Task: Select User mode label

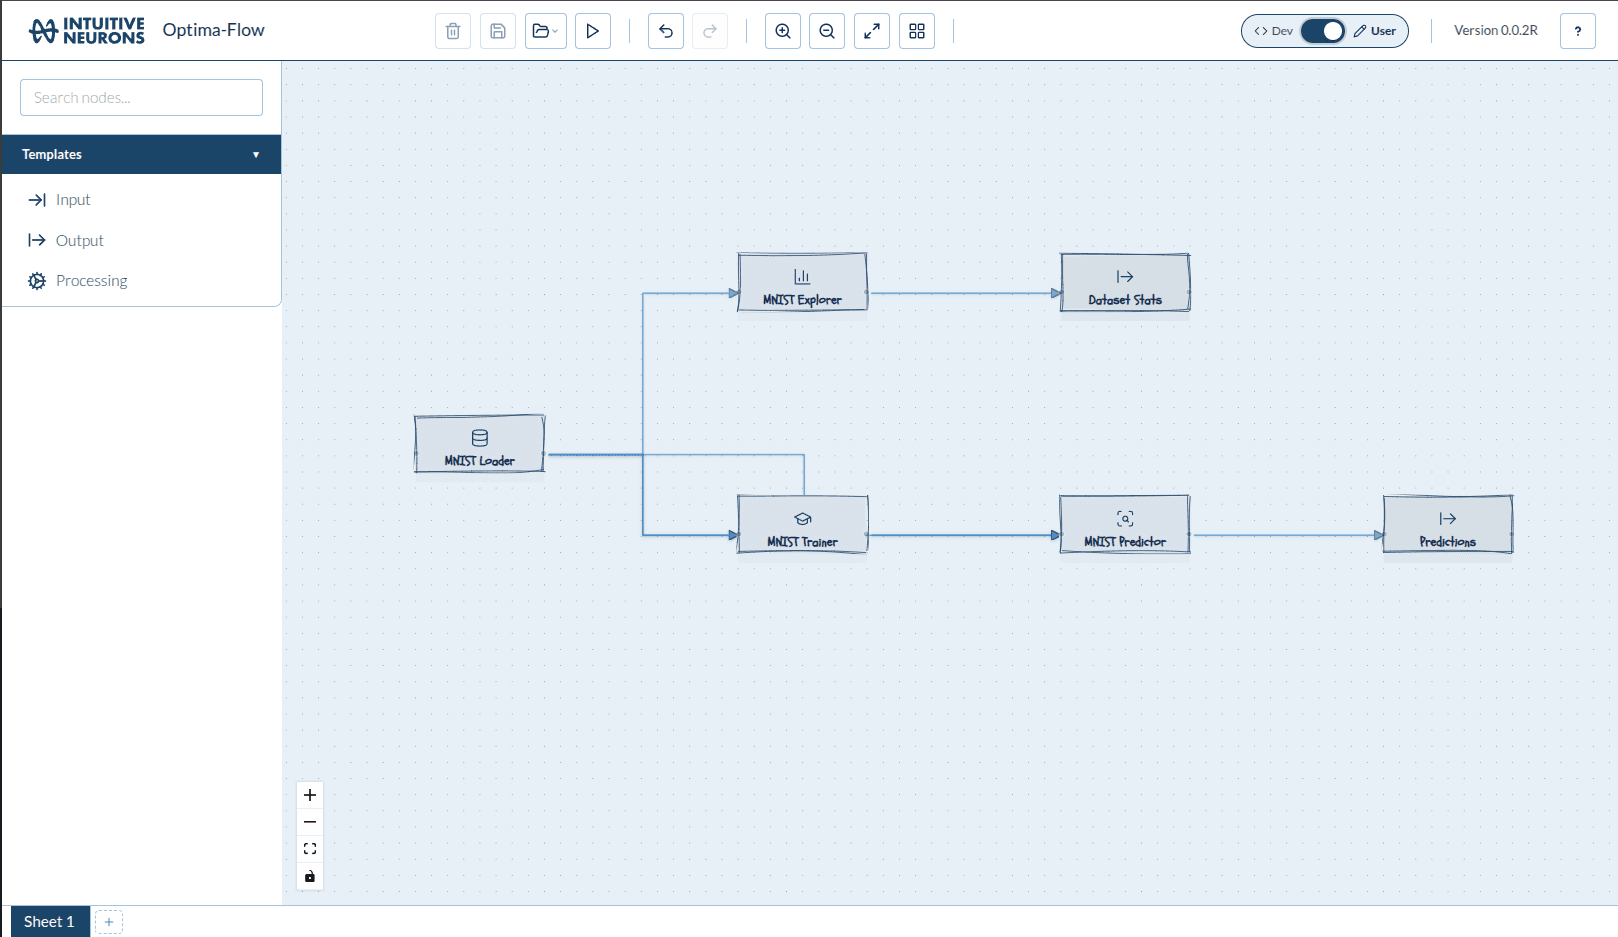Action: coord(1375,31)
